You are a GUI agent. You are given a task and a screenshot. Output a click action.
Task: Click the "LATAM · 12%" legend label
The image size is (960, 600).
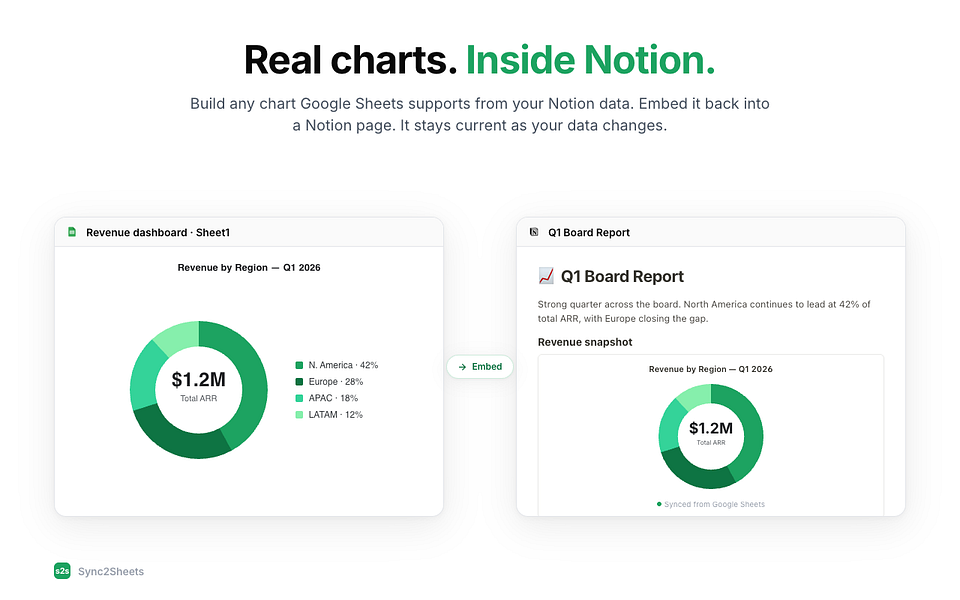(336, 415)
